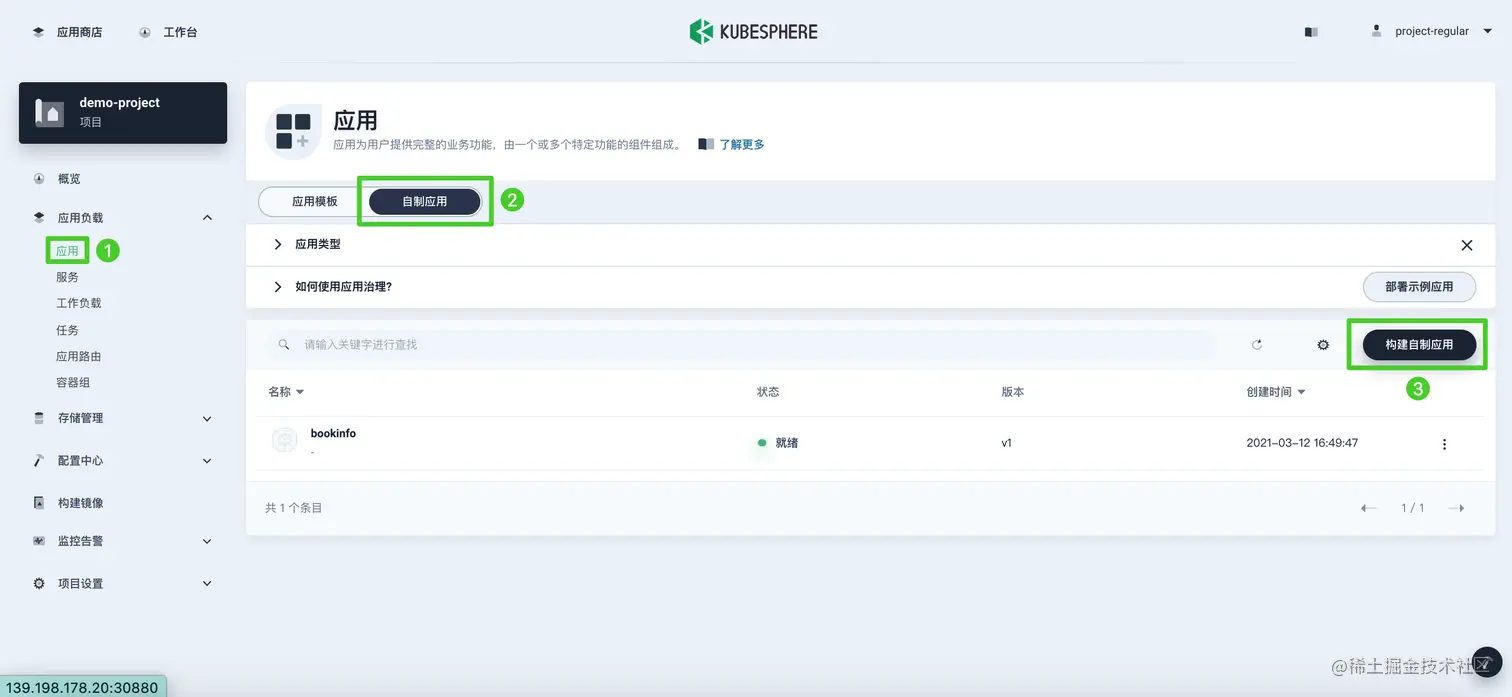Image resolution: width=1512 pixels, height=697 pixels.
Task: Click the book icon beside 了解更多
Action: click(x=706, y=144)
